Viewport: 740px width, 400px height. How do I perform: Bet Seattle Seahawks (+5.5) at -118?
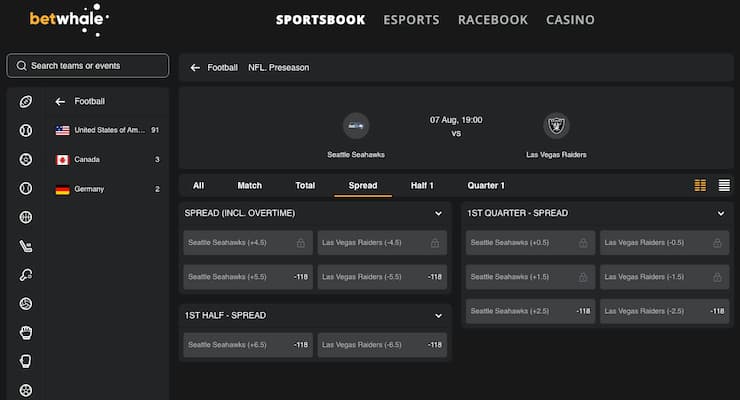tap(248, 277)
